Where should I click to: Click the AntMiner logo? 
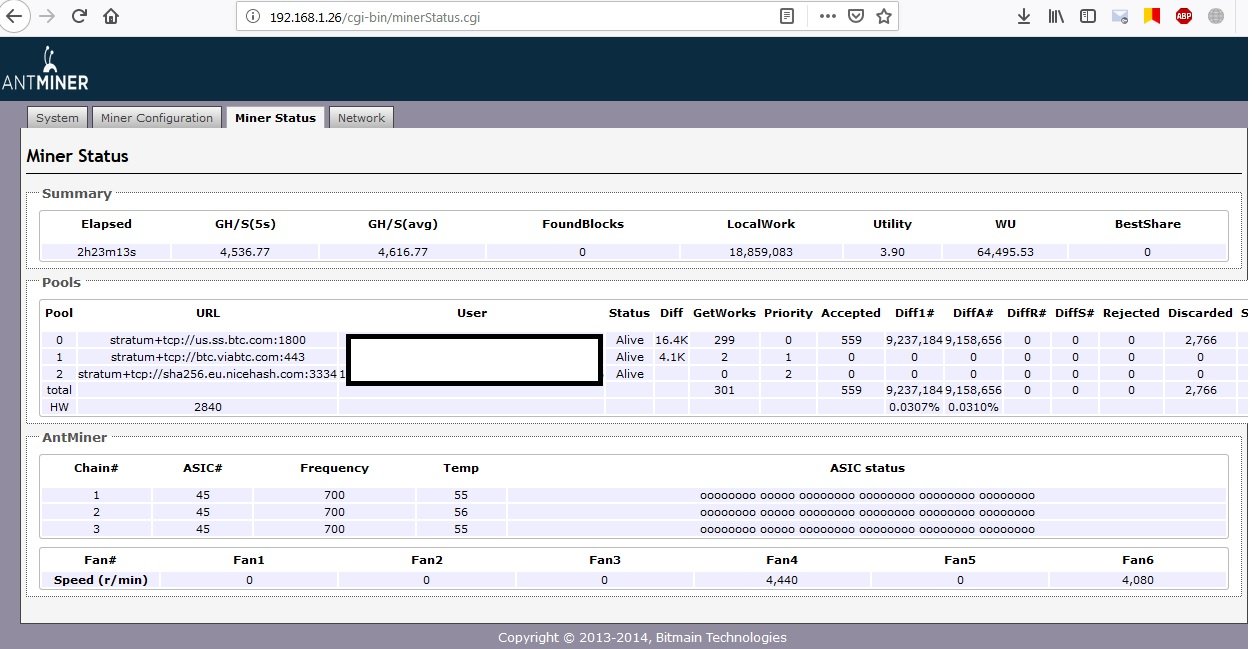pyautogui.click(x=44, y=69)
